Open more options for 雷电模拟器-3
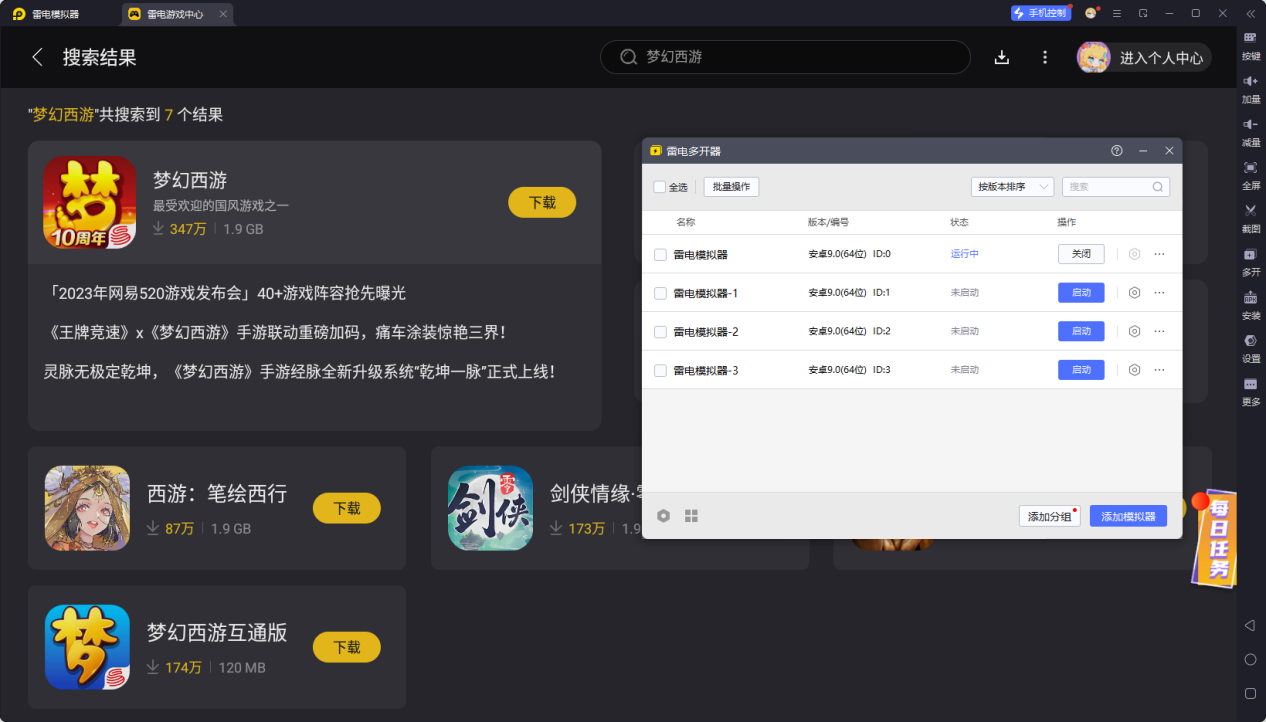Image resolution: width=1266 pixels, height=722 pixels. click(1159, 370)
